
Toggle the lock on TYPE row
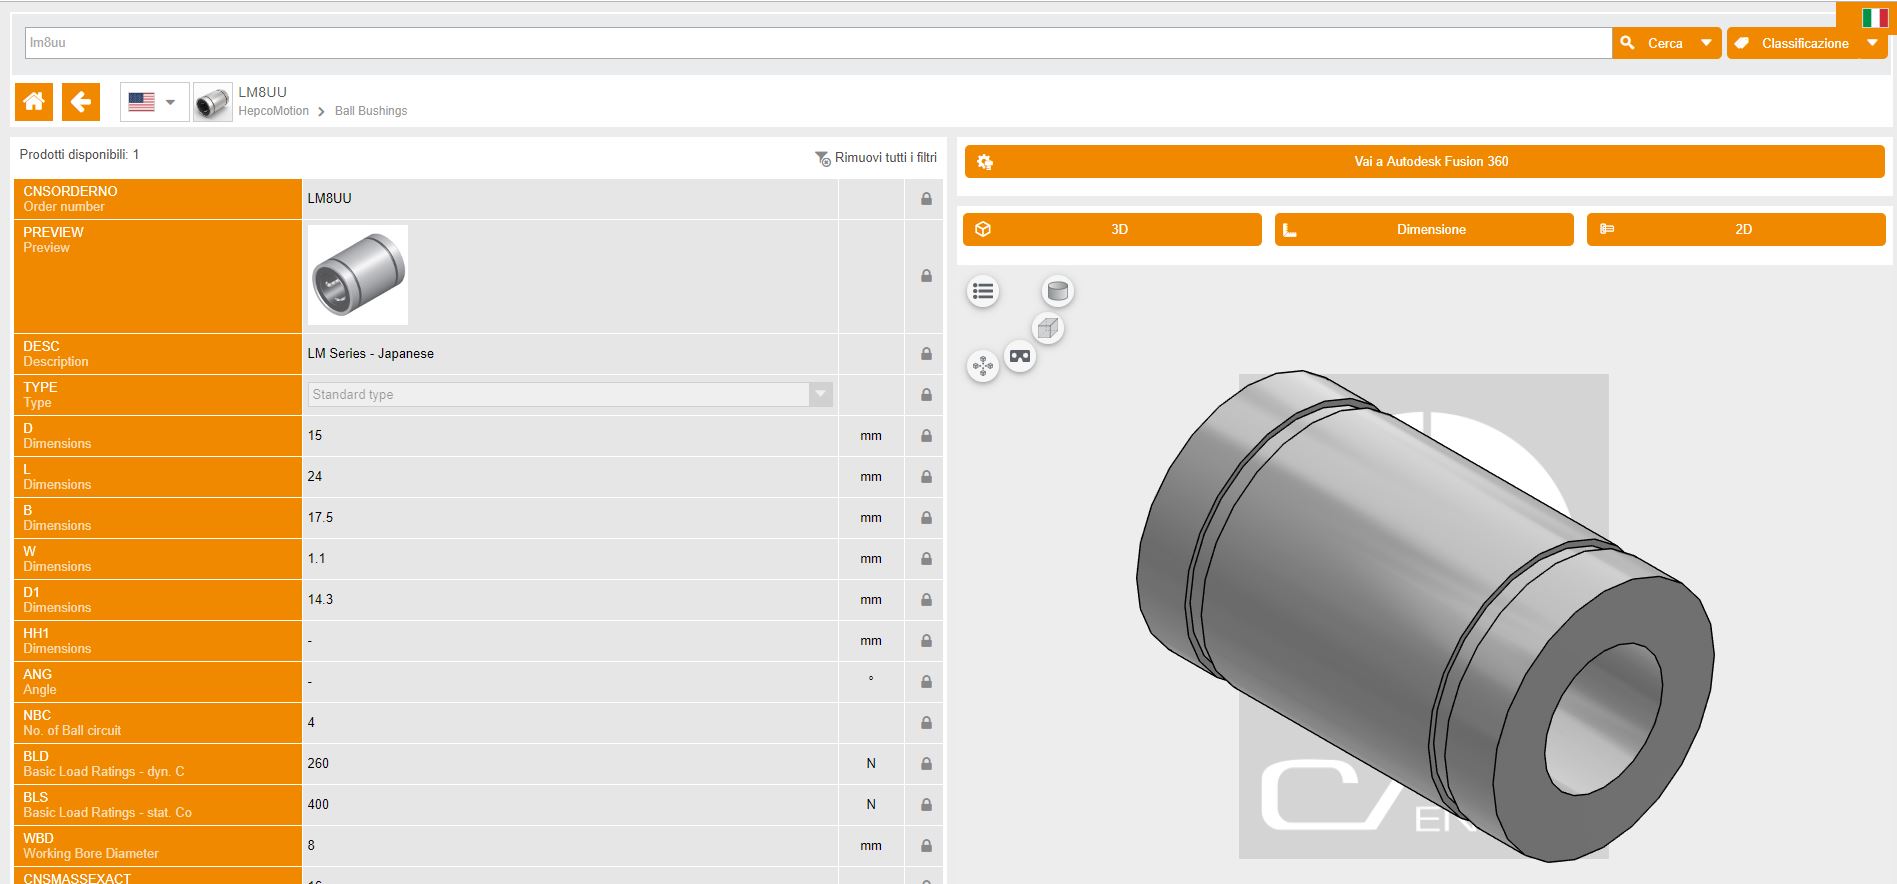926,395
